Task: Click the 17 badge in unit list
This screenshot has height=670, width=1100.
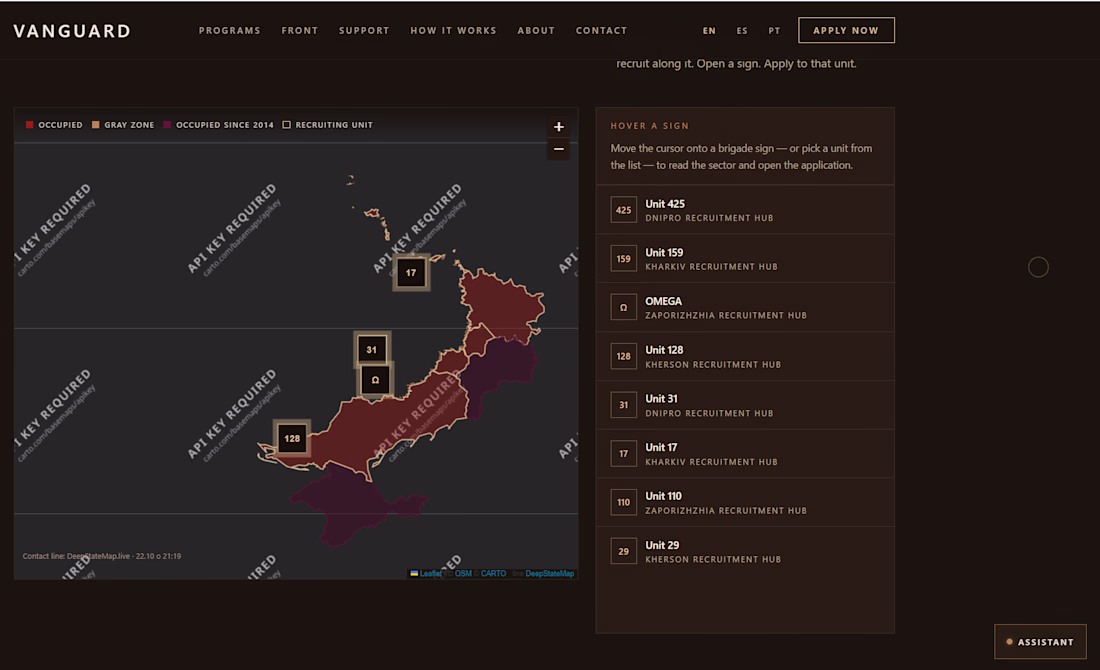Action: pyautogui.click(x=624, y=454)
